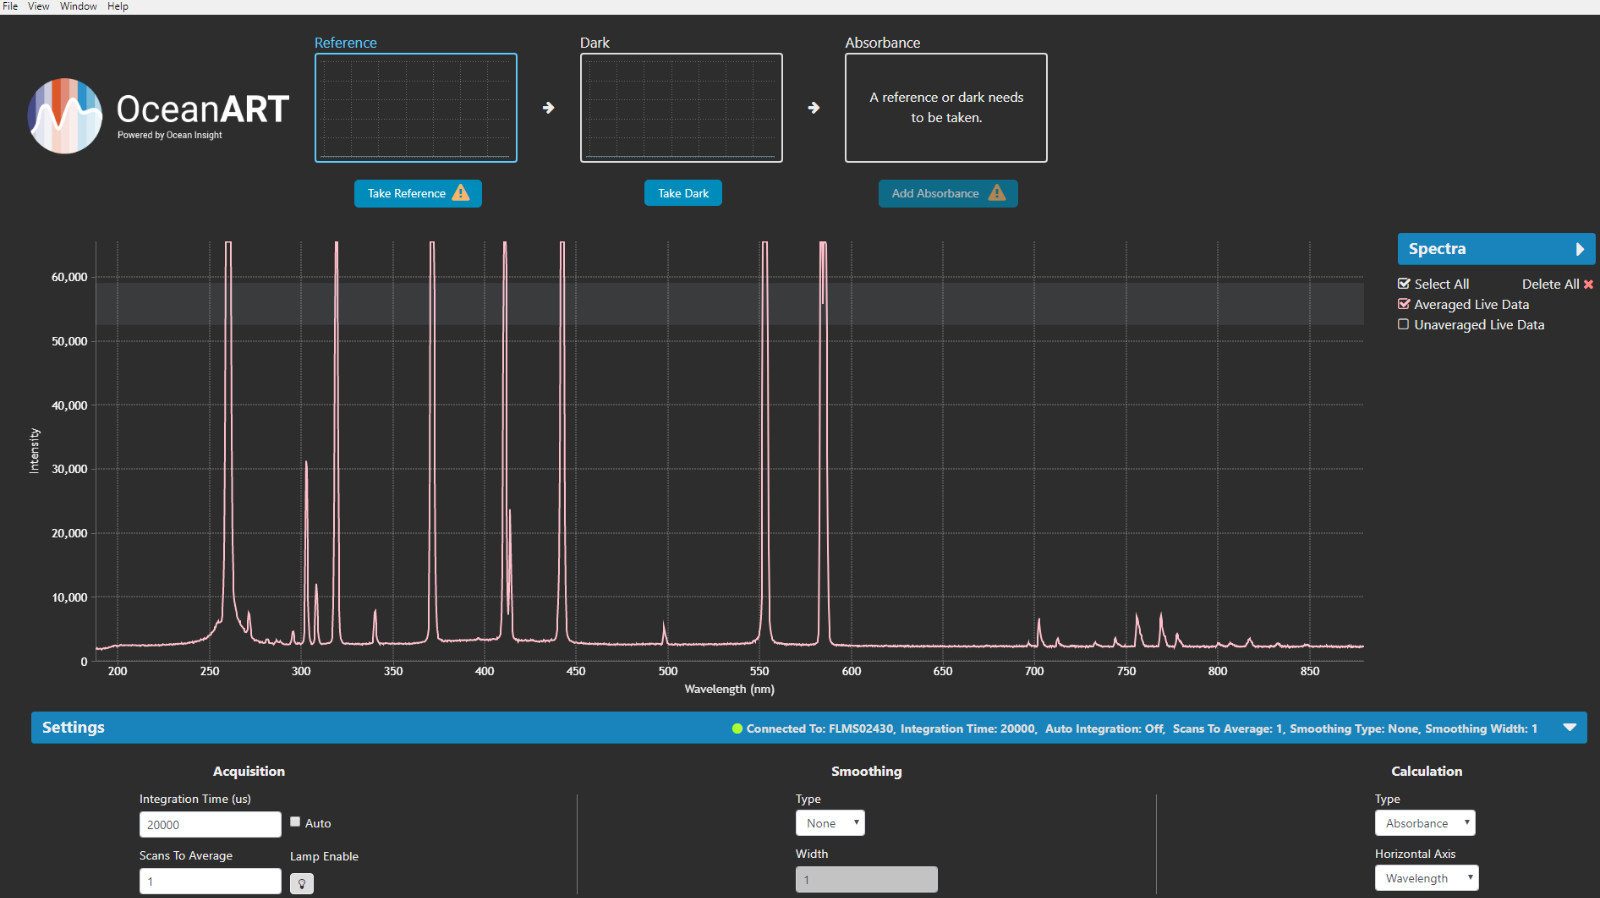The image size is (1600, 898).
Task: Open the File menu
Action: [x=10, y=6]
